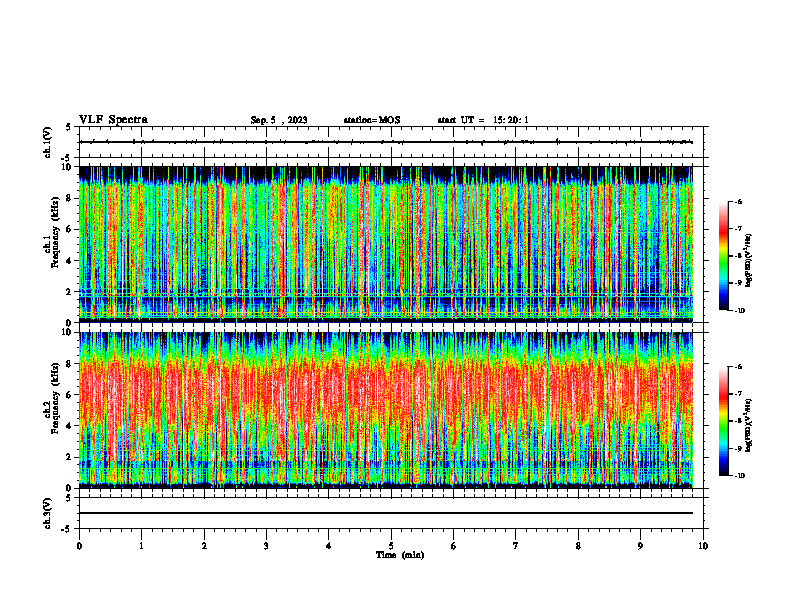Image resolution: width=792 pixels, height=612 pixels.
Task: Click time axis tick label "4"
Action: (329, 546)
